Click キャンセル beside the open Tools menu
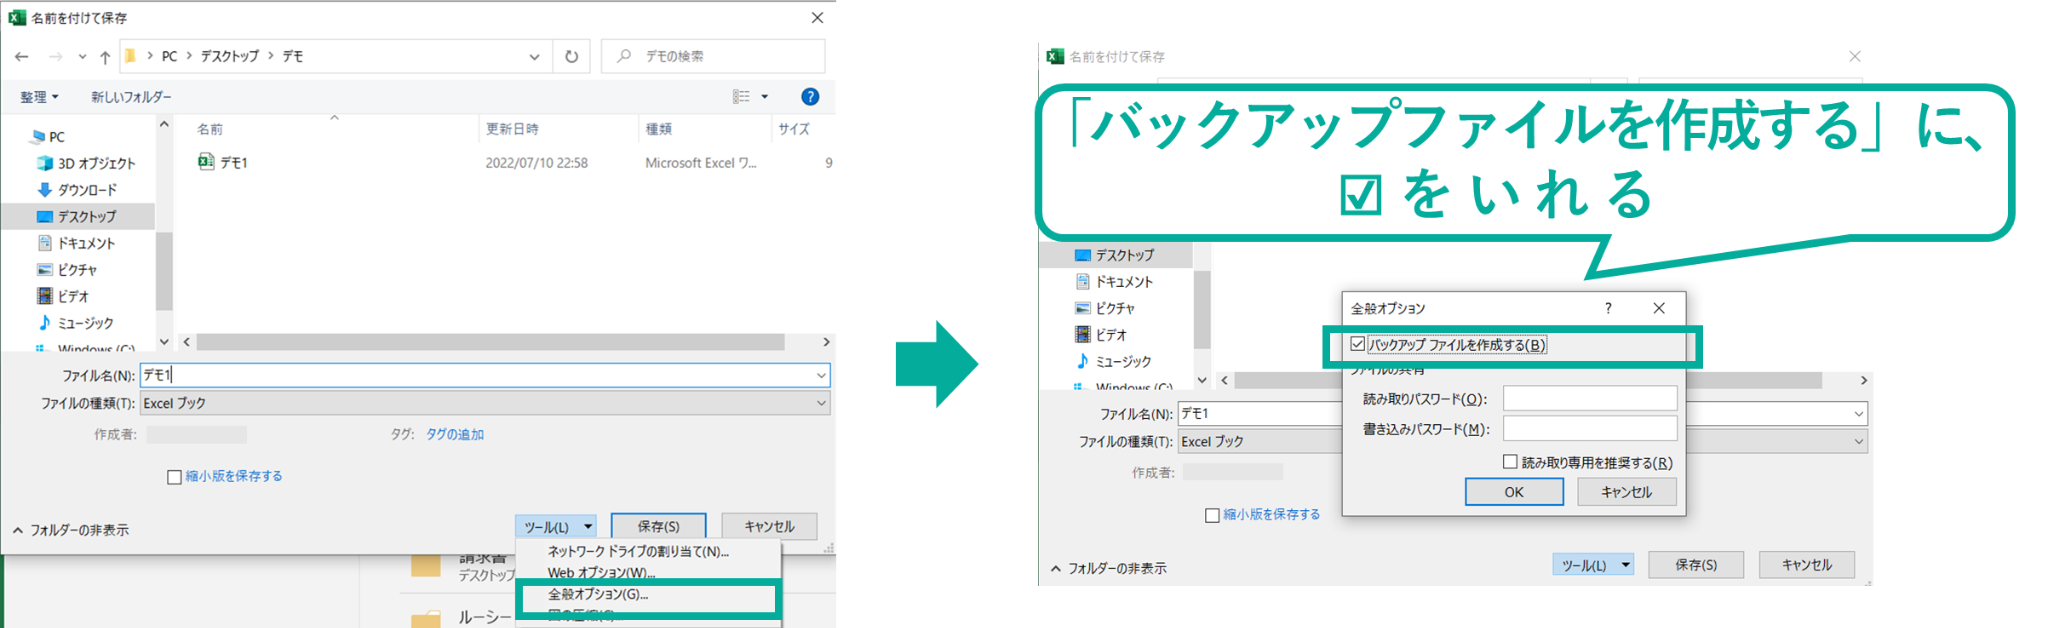This screenshot has width=2048, height=628. point(769,526)
